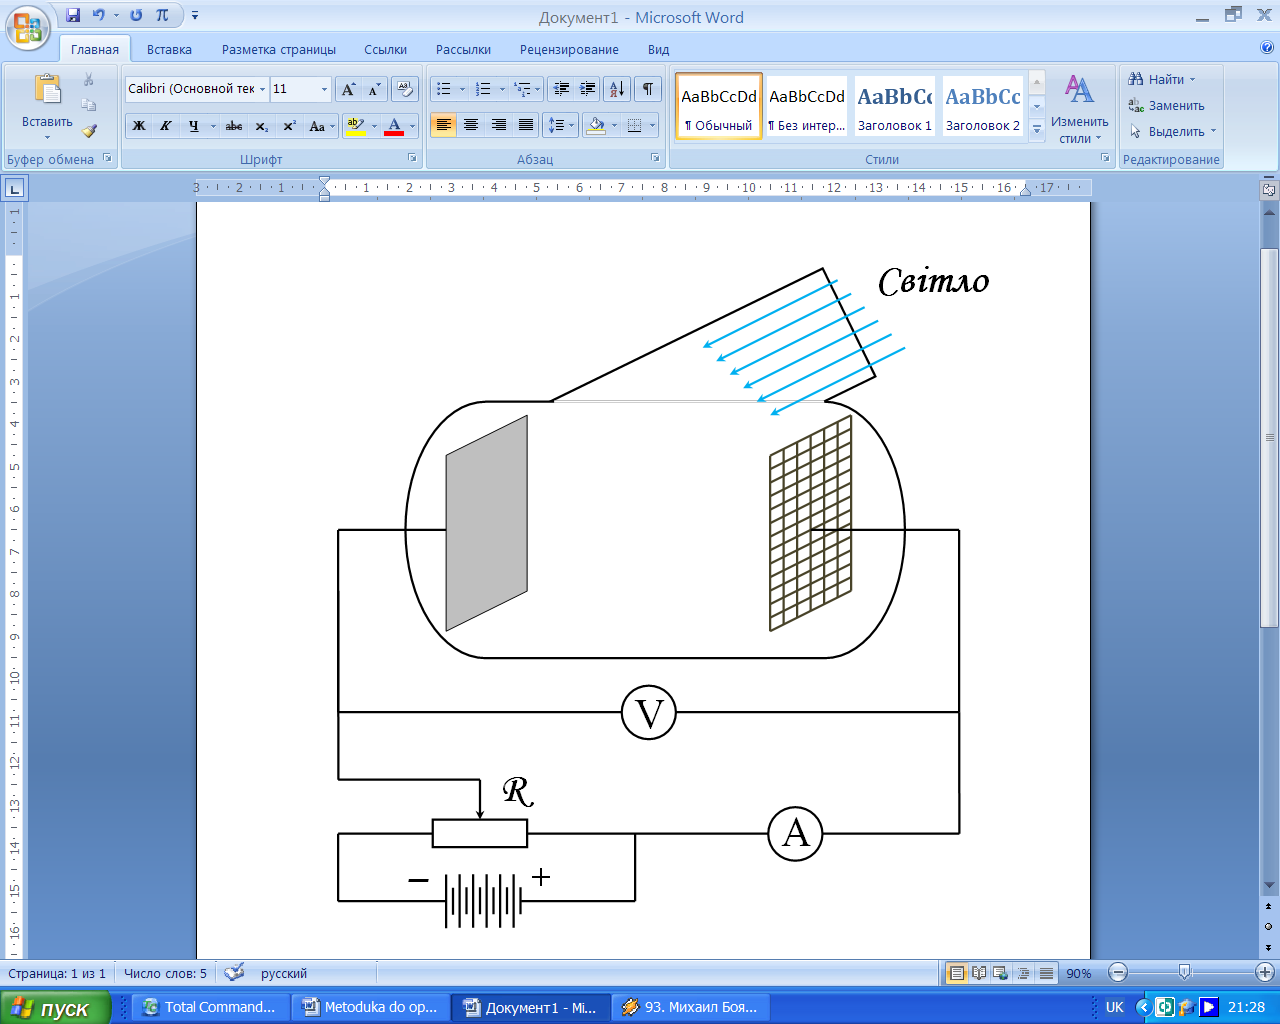
Task: Toggle bold formatting Ж
Action: (139, 126)
